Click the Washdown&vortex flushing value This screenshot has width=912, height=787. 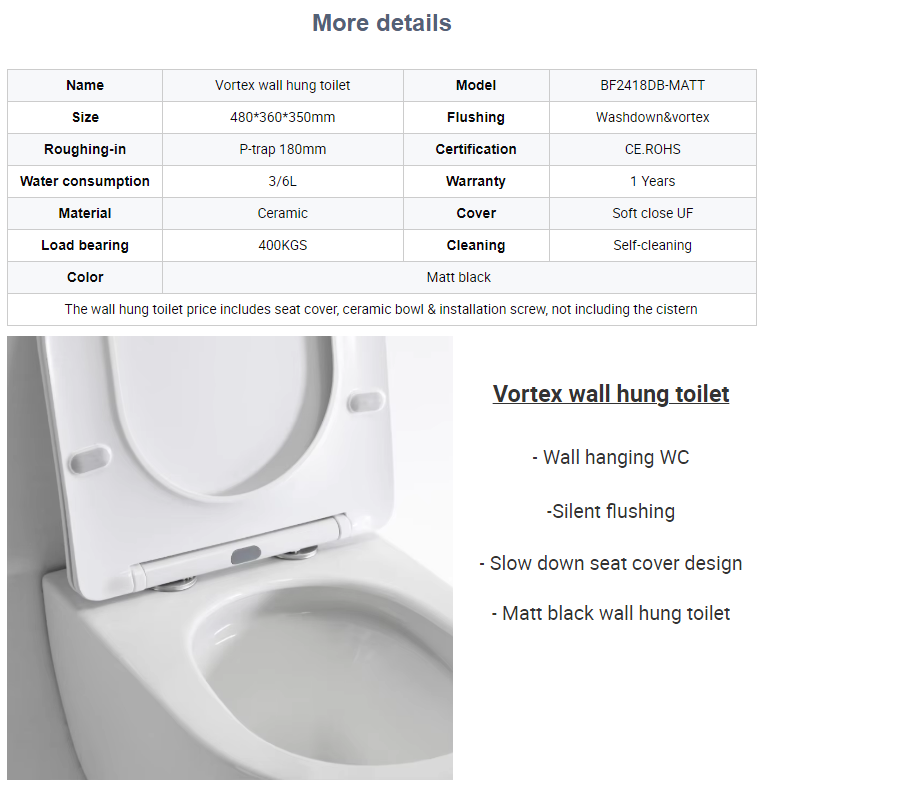click(x=653, y=117)
